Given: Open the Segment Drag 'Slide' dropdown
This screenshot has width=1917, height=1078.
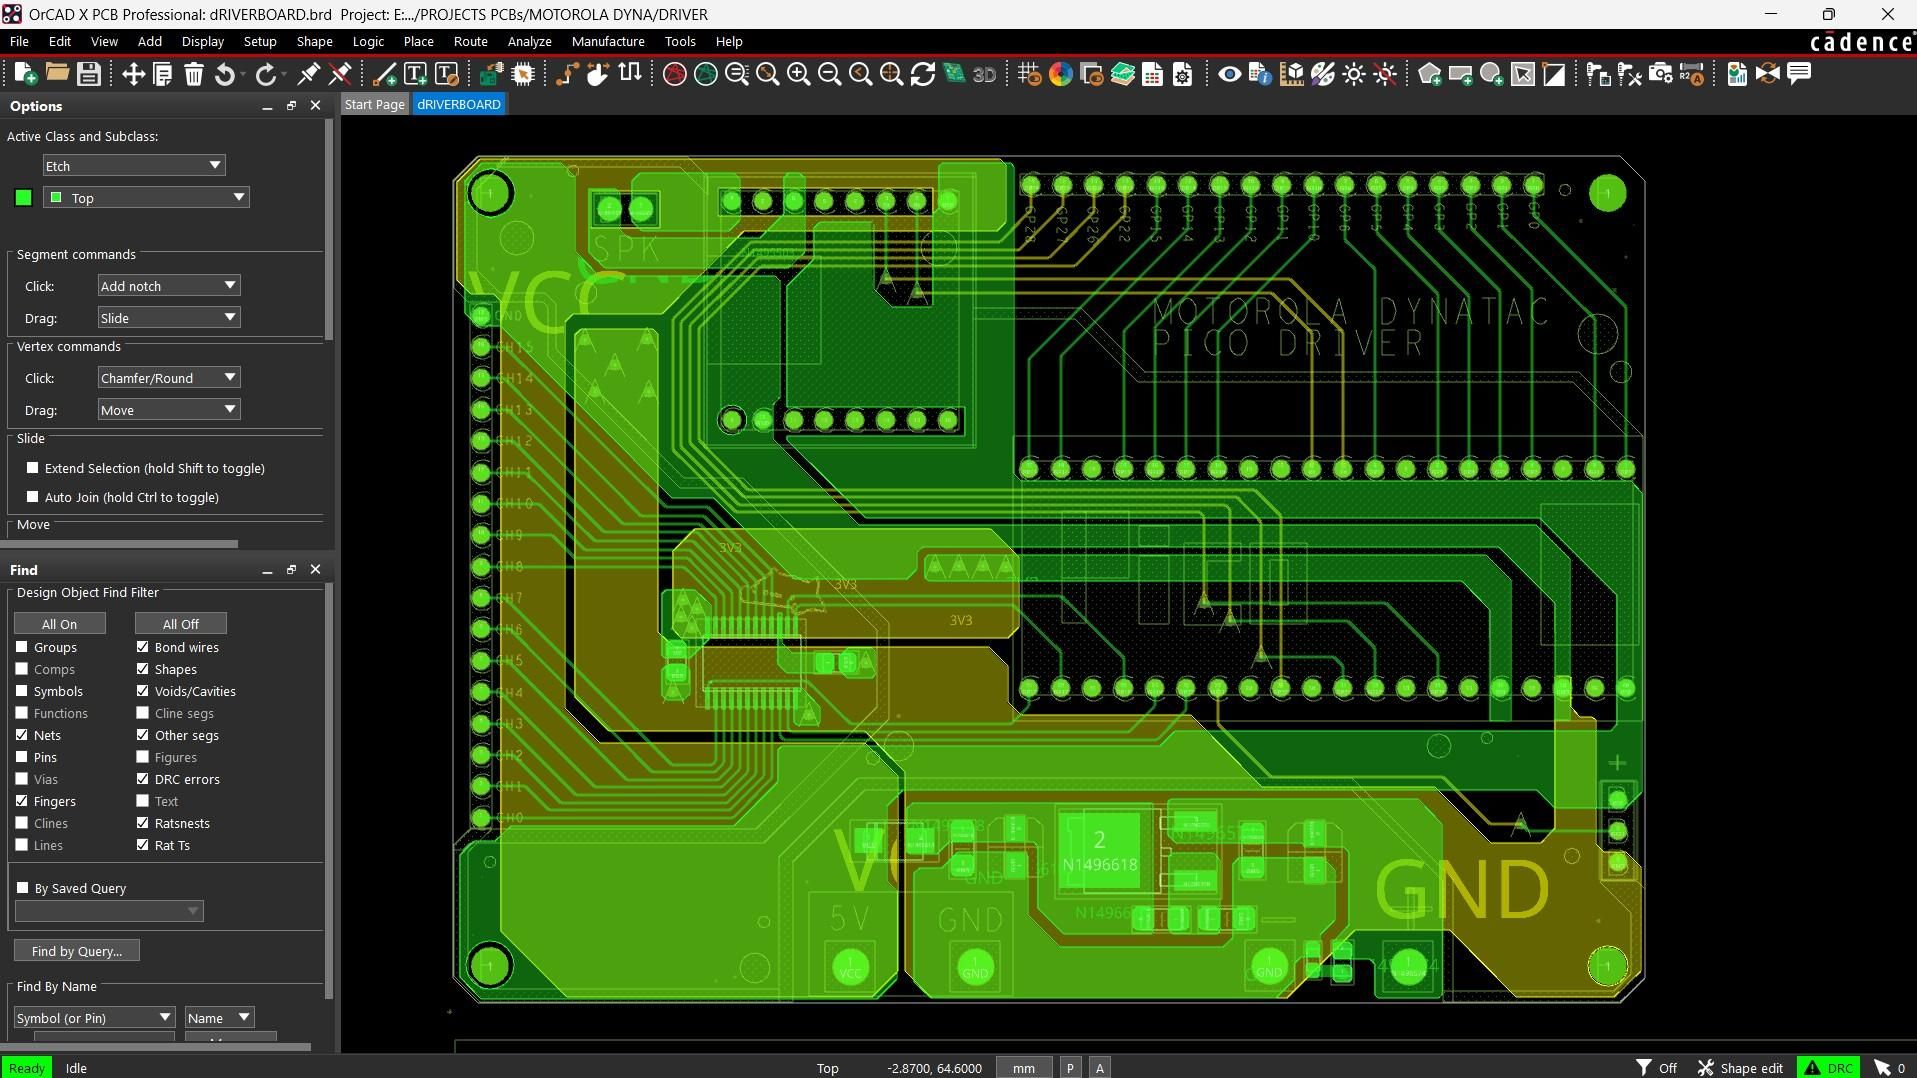Looking at the screenshot, I should (168, 318).
